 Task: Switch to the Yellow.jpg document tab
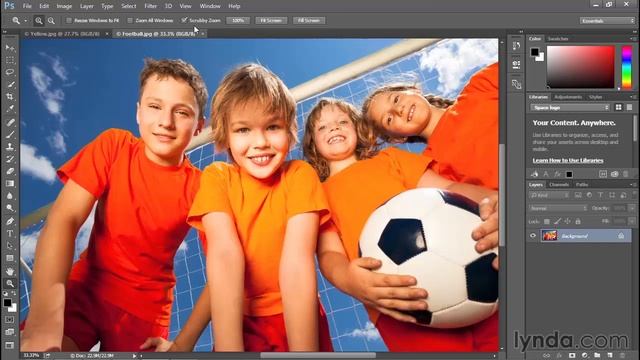click(62, 34)
